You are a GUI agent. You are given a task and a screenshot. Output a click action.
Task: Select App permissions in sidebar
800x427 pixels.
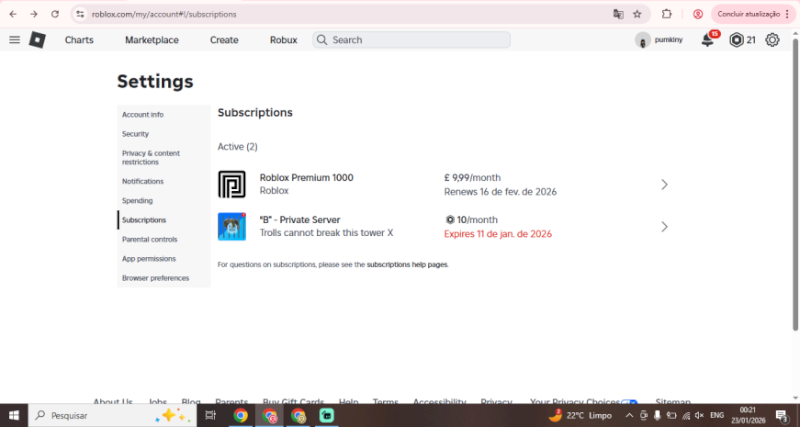point(164,259)
